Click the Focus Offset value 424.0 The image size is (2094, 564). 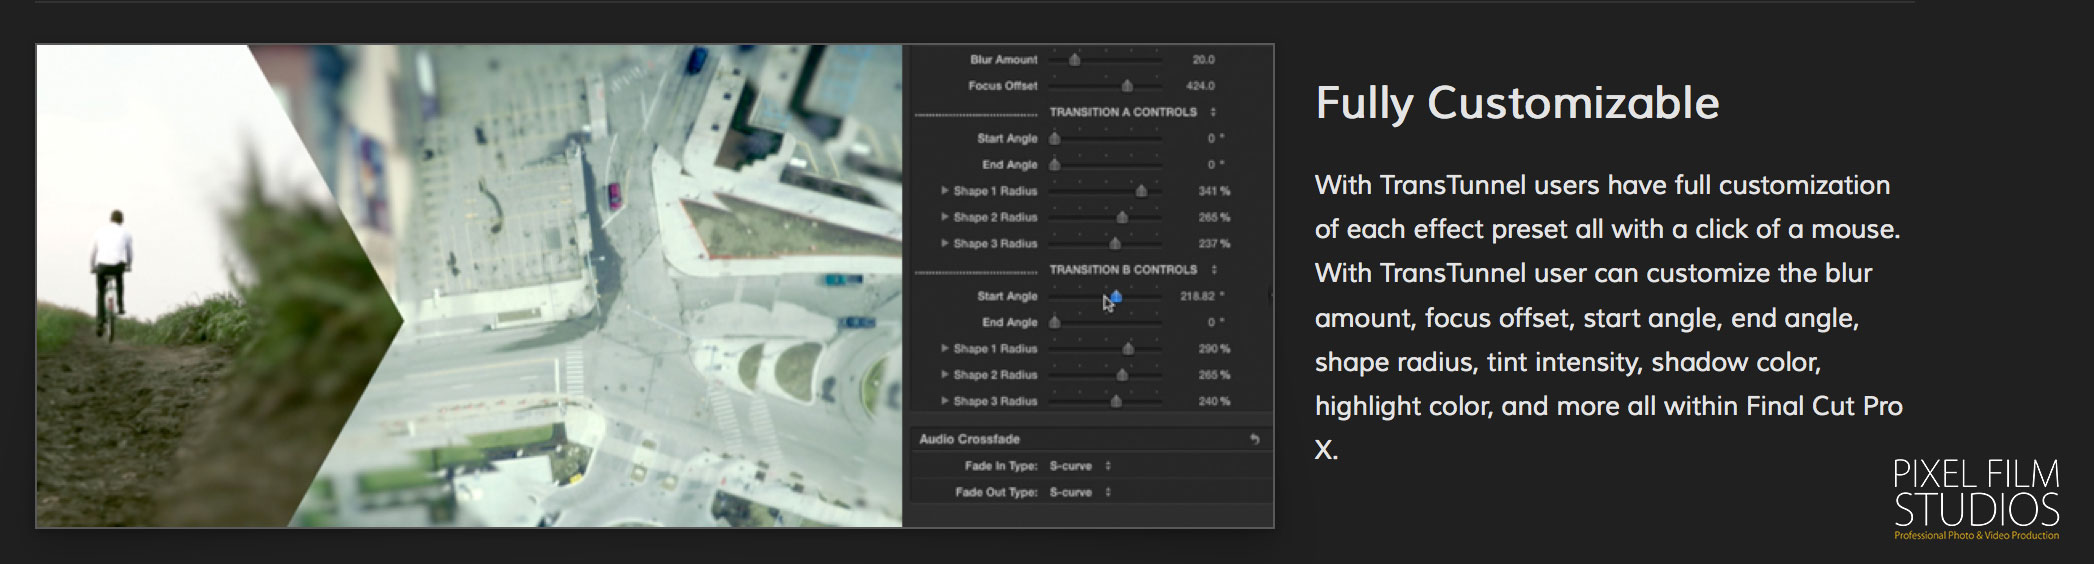(x=1200, y=86)
